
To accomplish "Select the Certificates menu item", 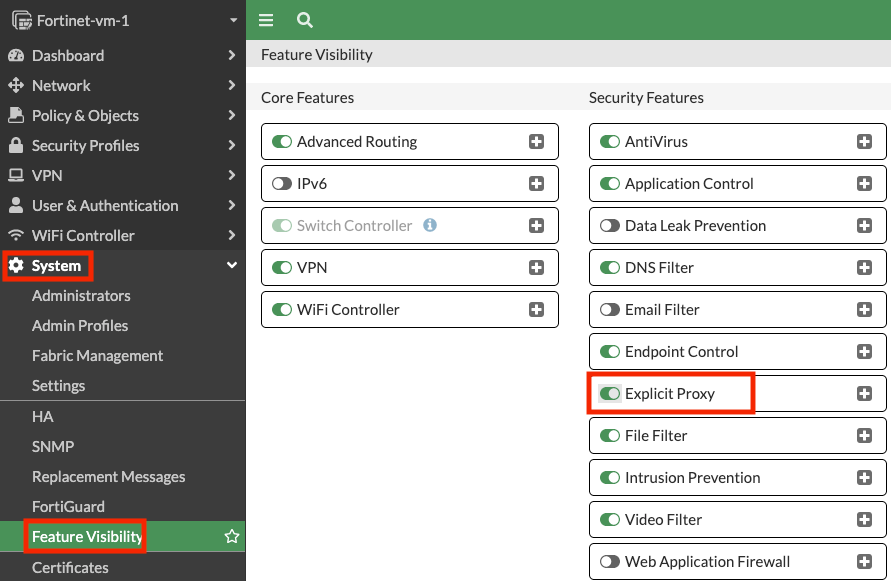I will coord(70,567).
